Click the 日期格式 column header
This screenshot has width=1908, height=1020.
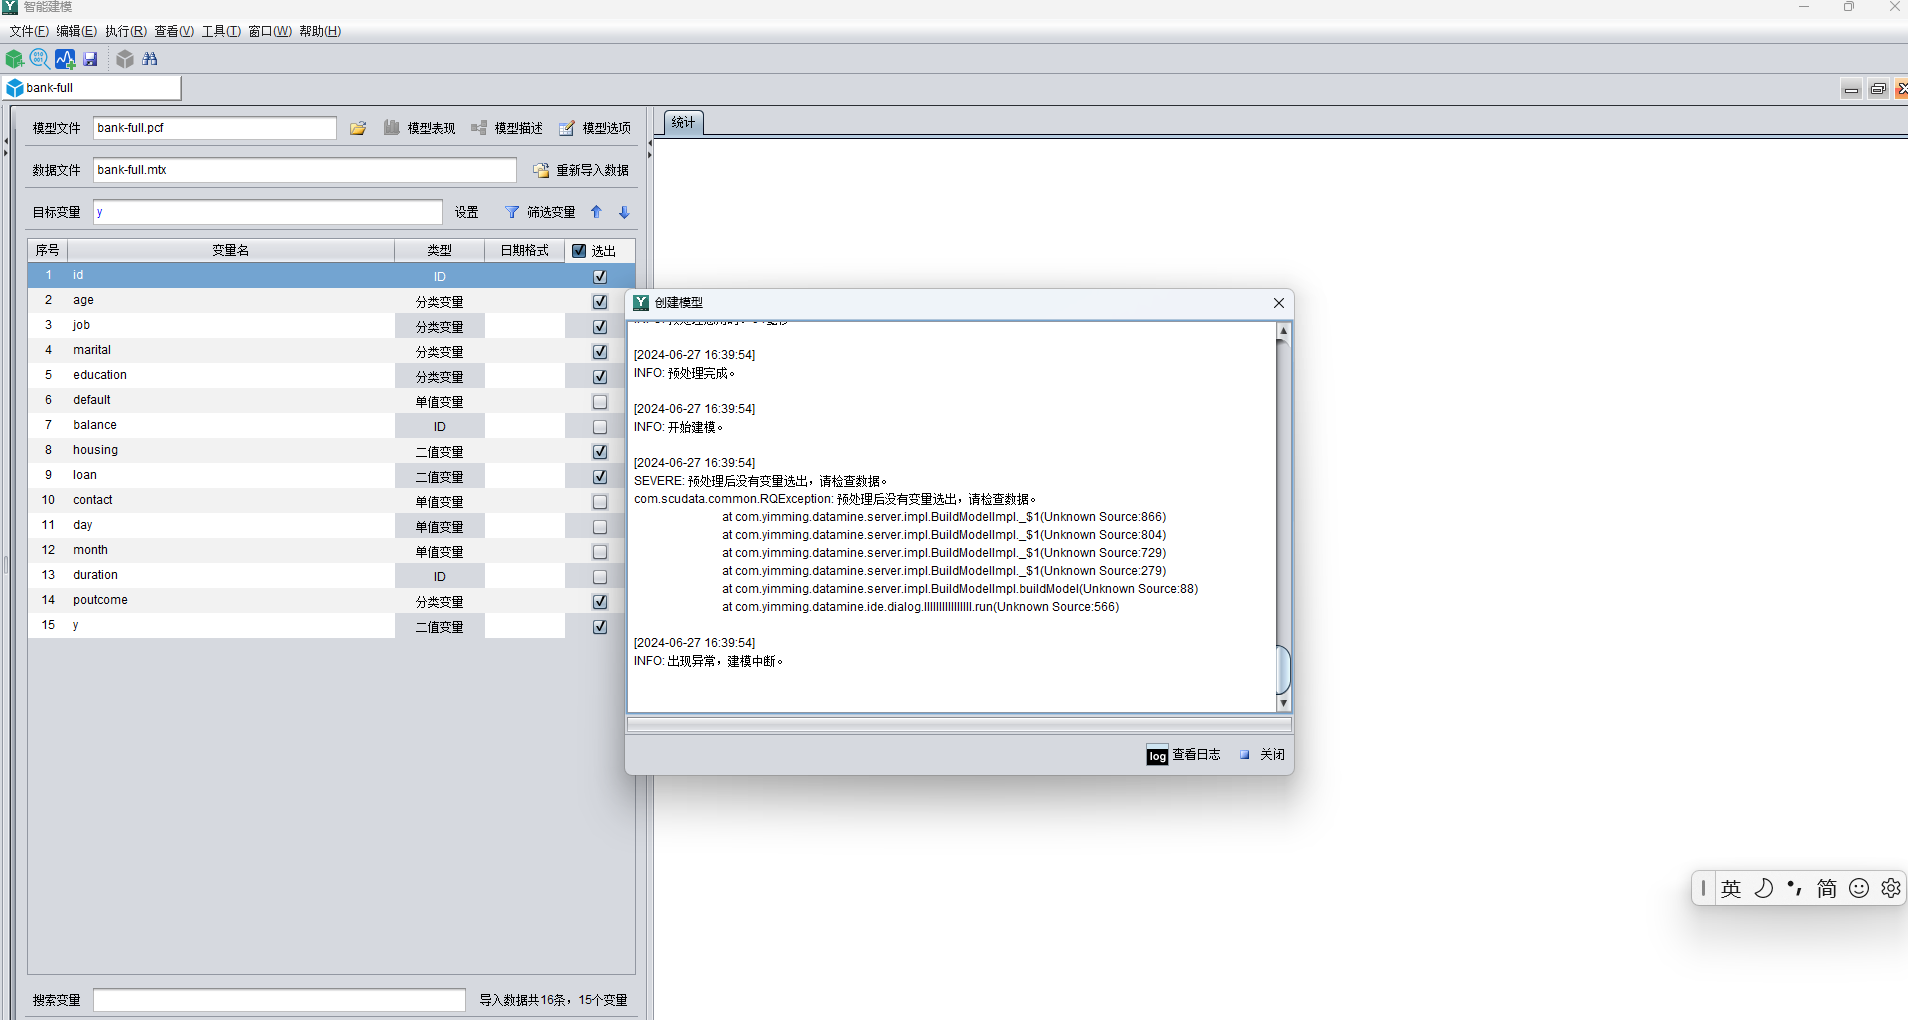click(525, 251)
